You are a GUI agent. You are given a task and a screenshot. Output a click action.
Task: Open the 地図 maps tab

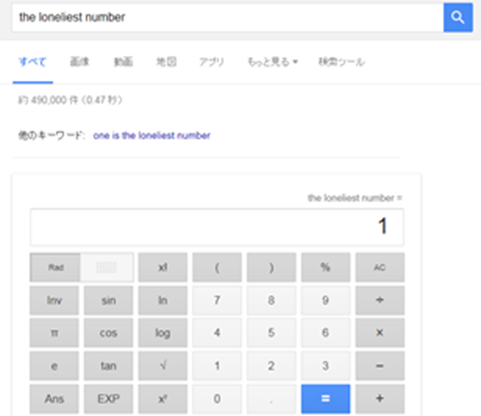[166, 62]
